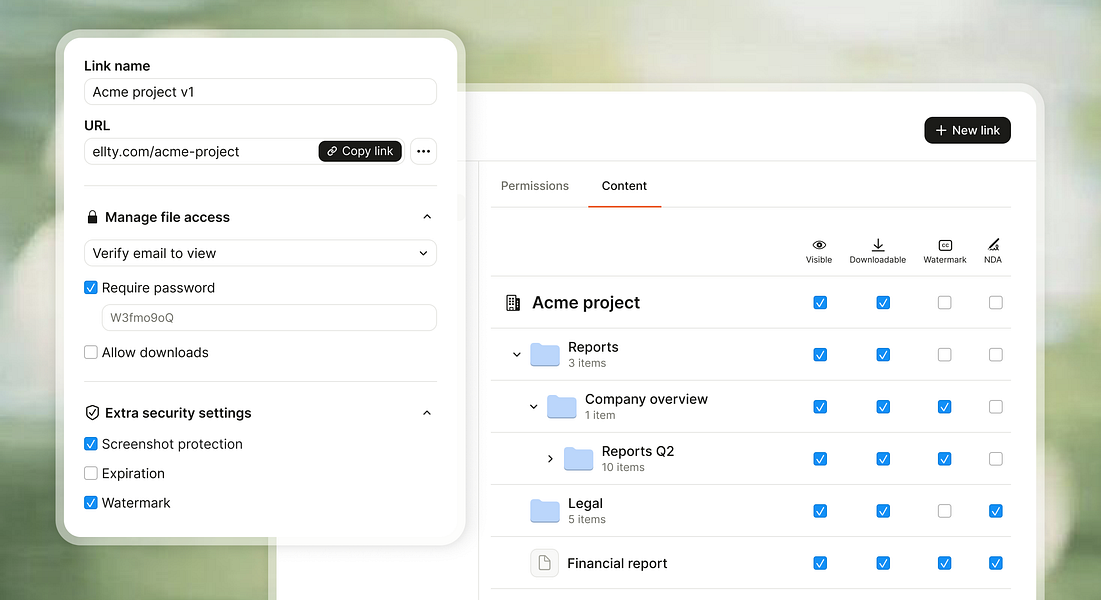1101x600 pixels.
Task: Uncheck Screenshot protection
Action: click(x=91, y=444)
